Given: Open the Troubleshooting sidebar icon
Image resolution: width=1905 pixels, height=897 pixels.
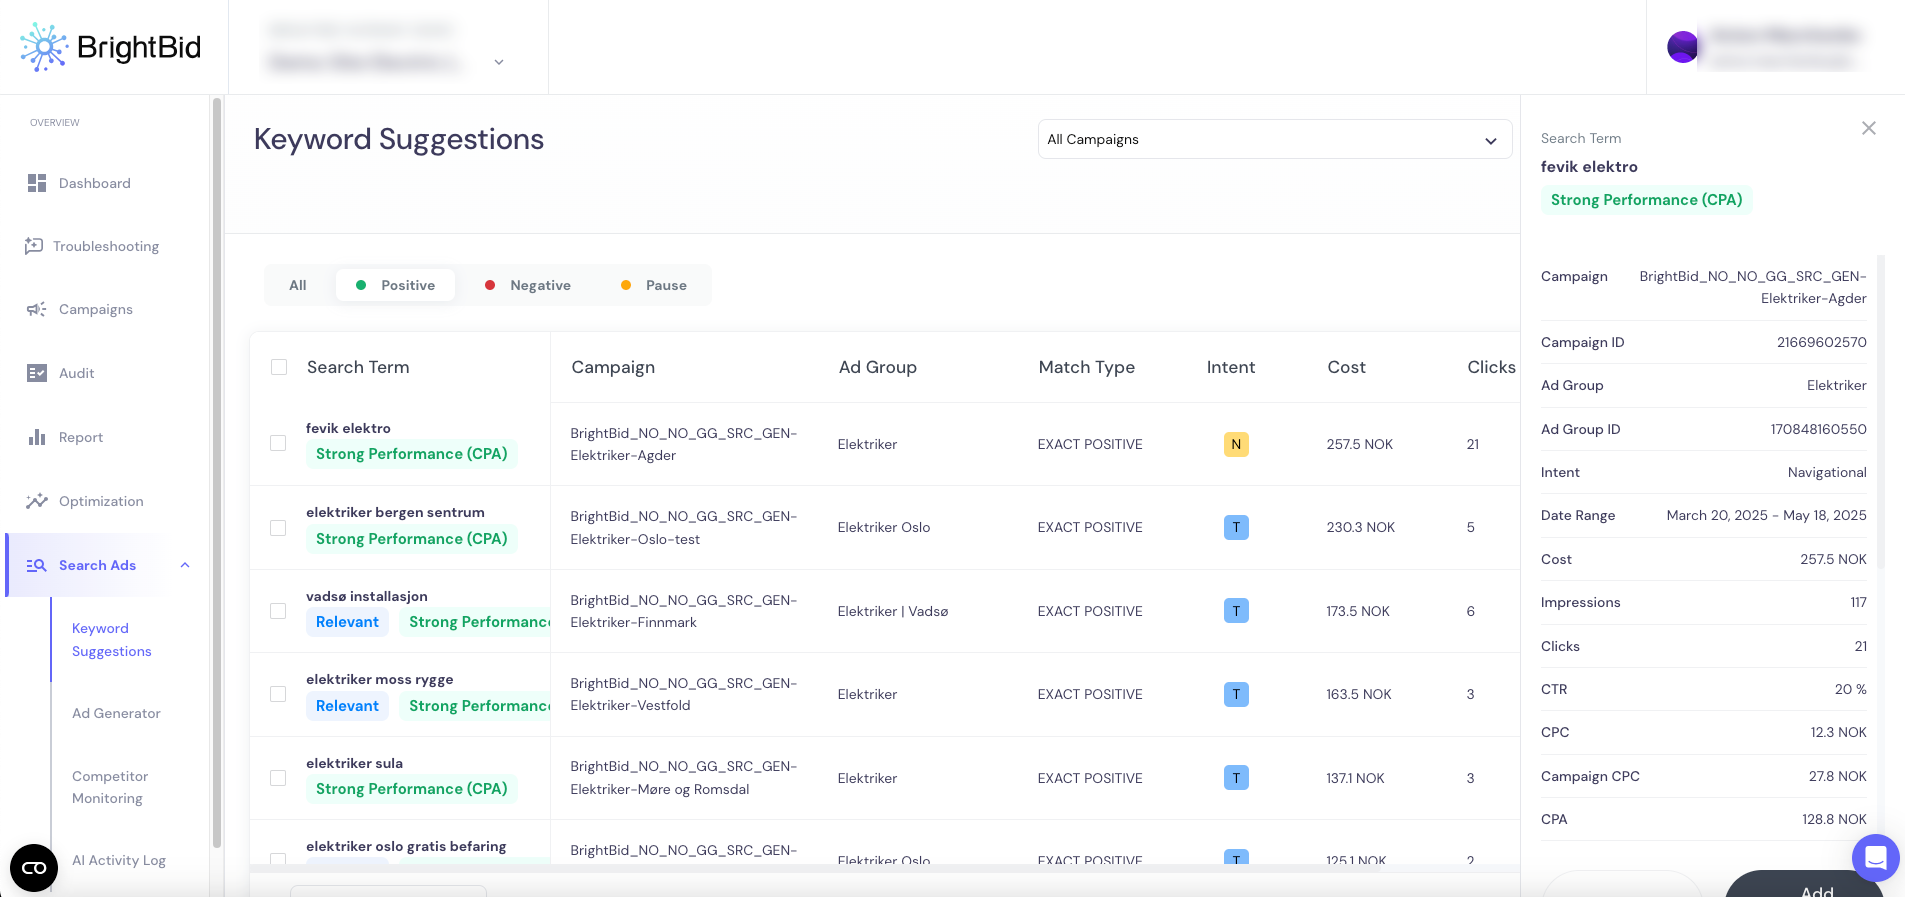Looking at the screenshot, I should 34,246.
